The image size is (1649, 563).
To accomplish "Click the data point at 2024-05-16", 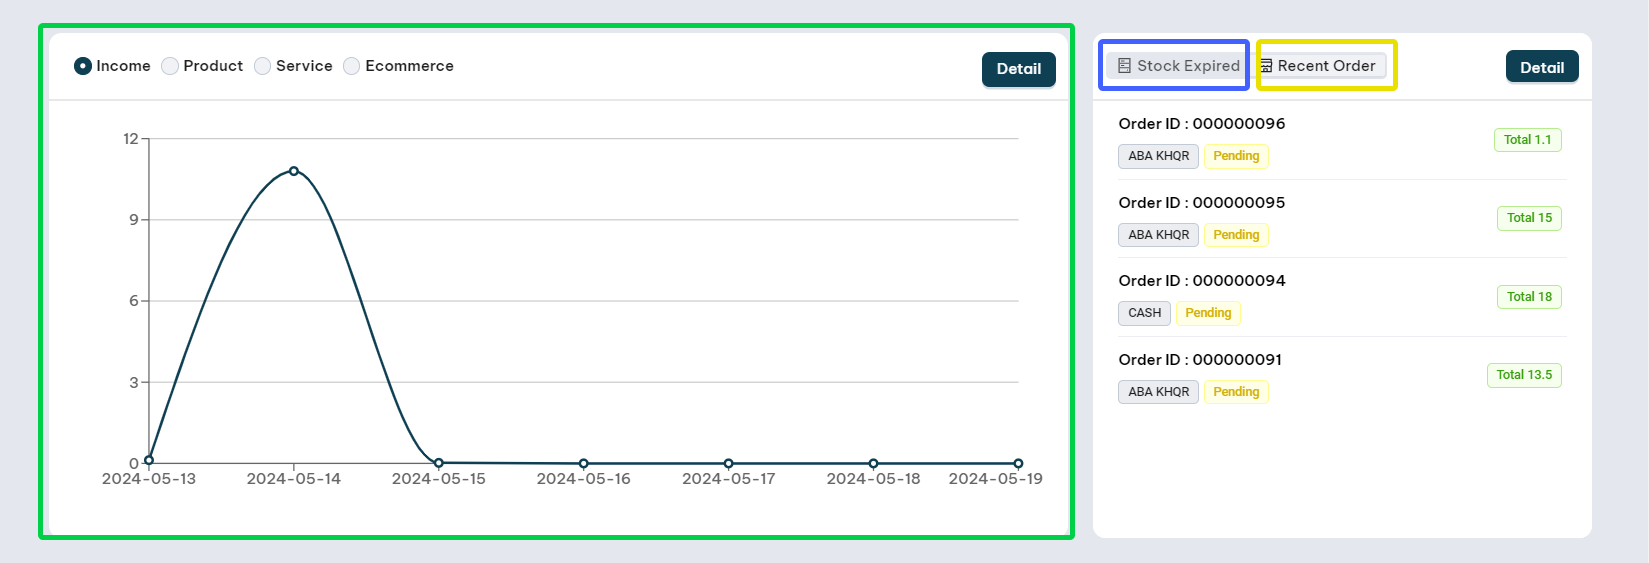I will click(x=584, y=464).
